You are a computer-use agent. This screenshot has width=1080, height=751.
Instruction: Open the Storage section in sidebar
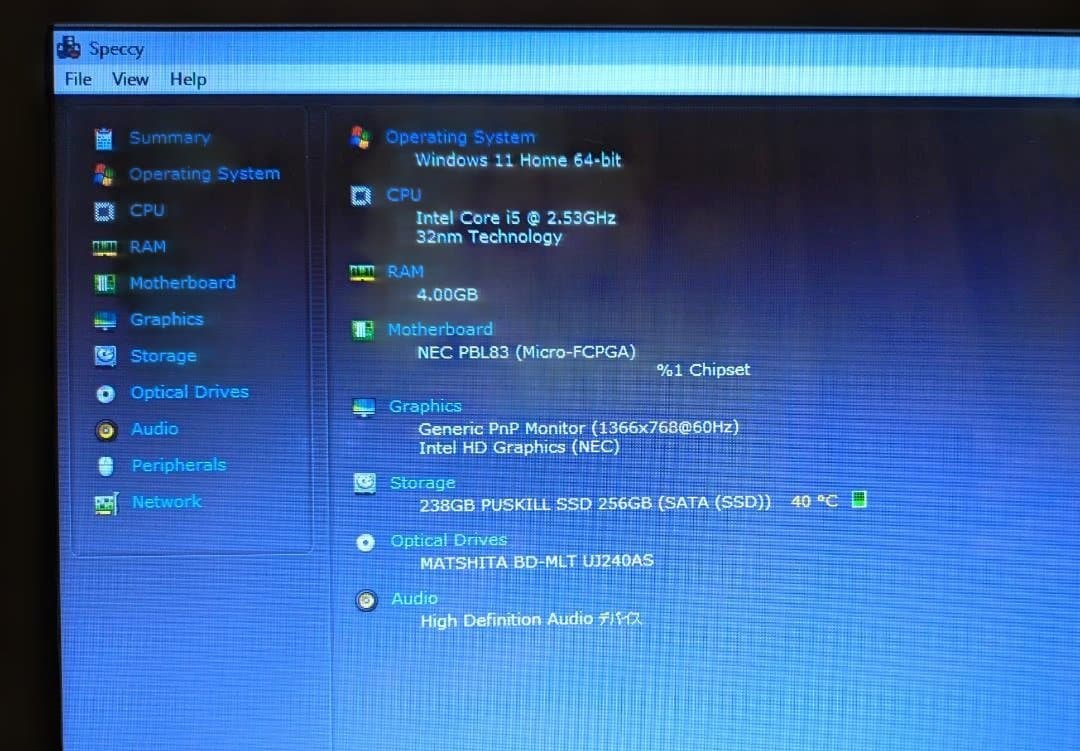point(164,356)
